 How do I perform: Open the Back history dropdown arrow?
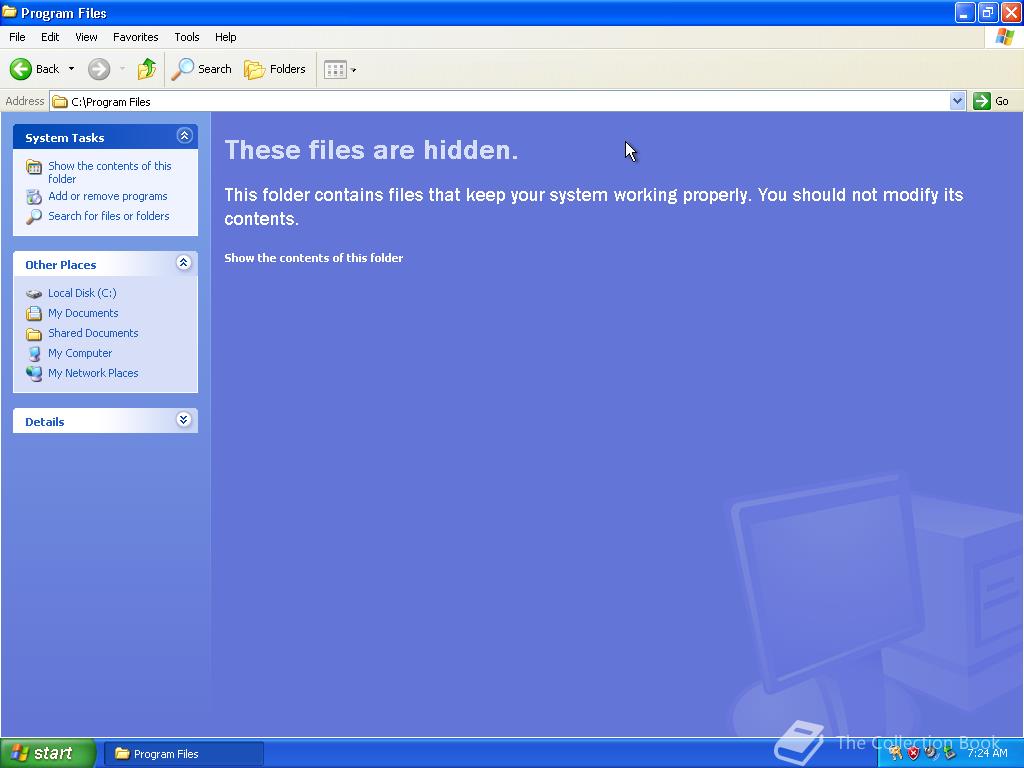click(71, 69)
